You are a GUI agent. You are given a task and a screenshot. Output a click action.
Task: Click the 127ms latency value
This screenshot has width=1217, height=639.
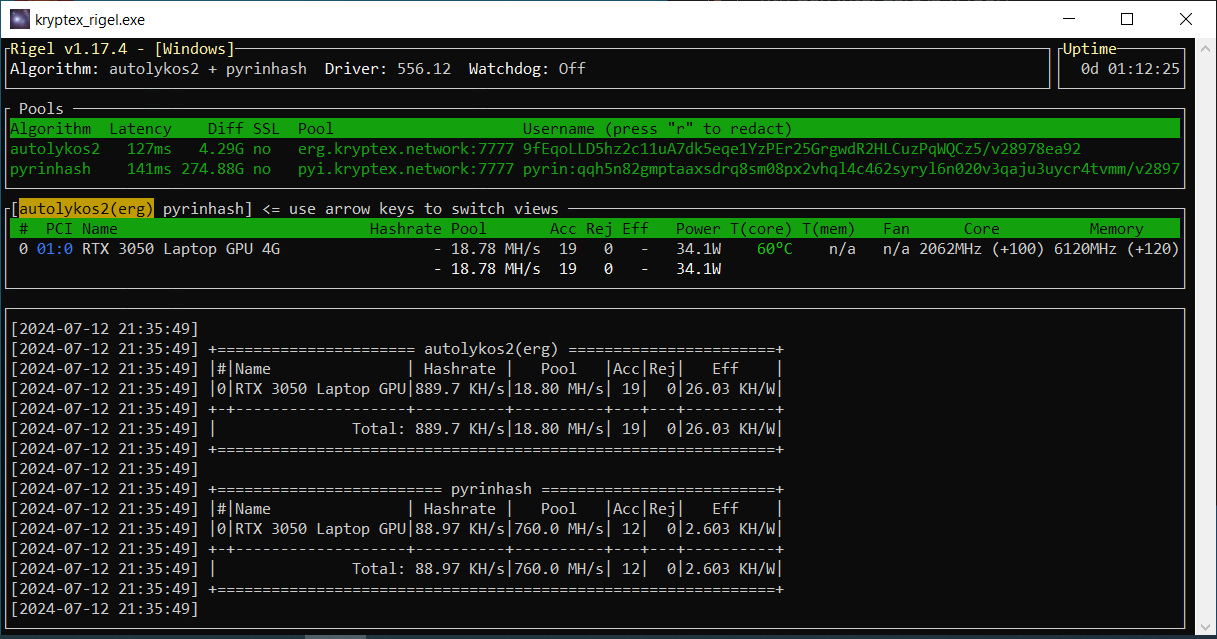[x=149, y=148]
